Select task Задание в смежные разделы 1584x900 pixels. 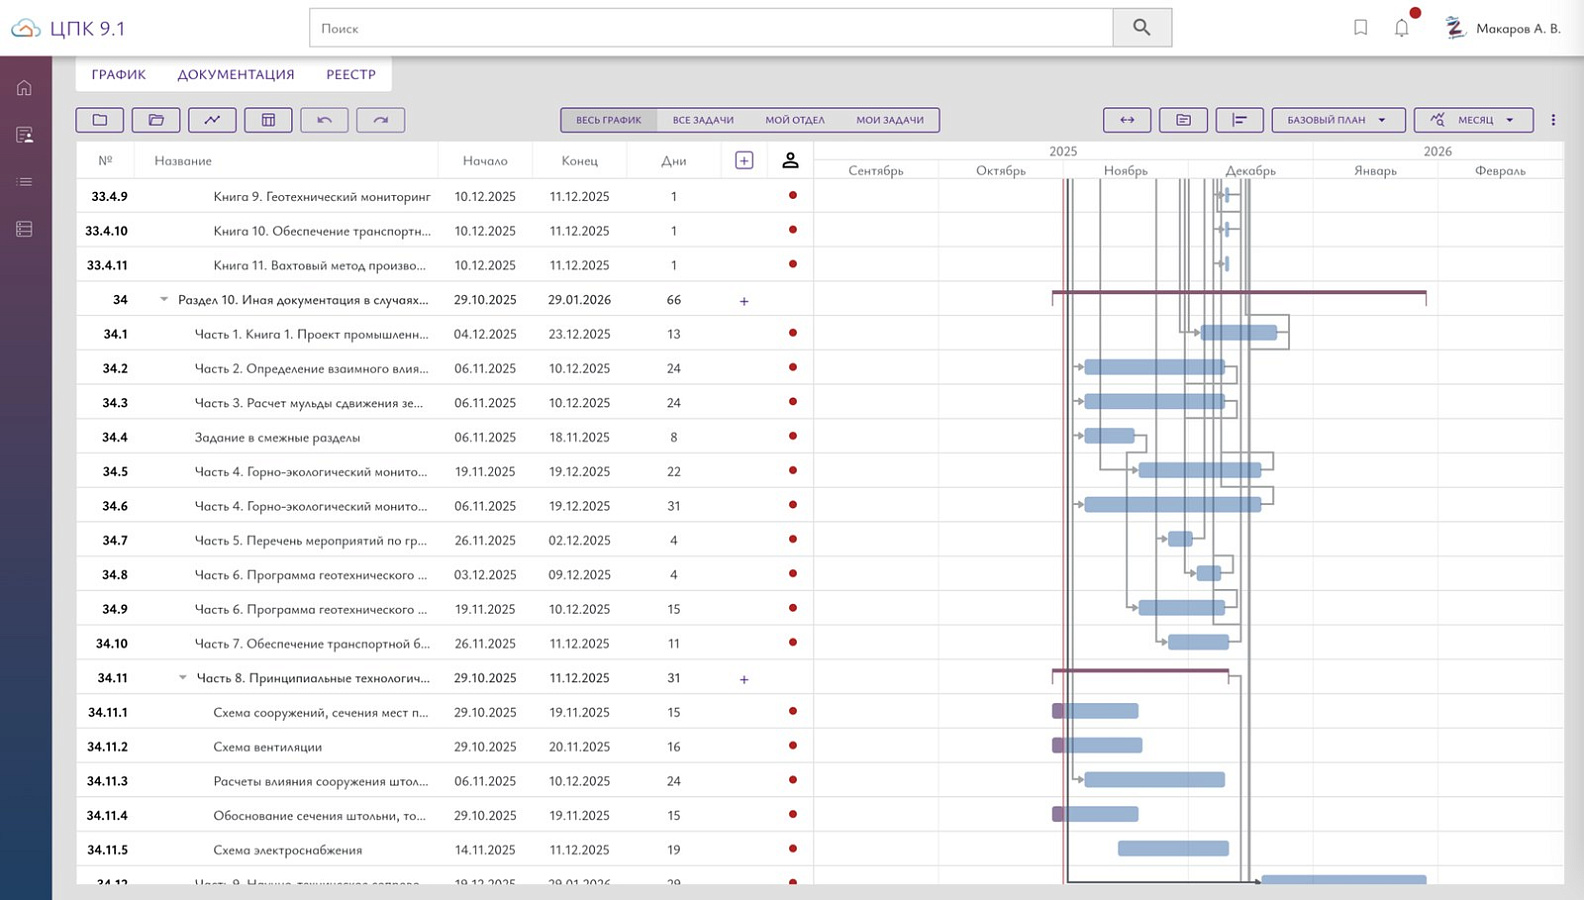(277, 437)
